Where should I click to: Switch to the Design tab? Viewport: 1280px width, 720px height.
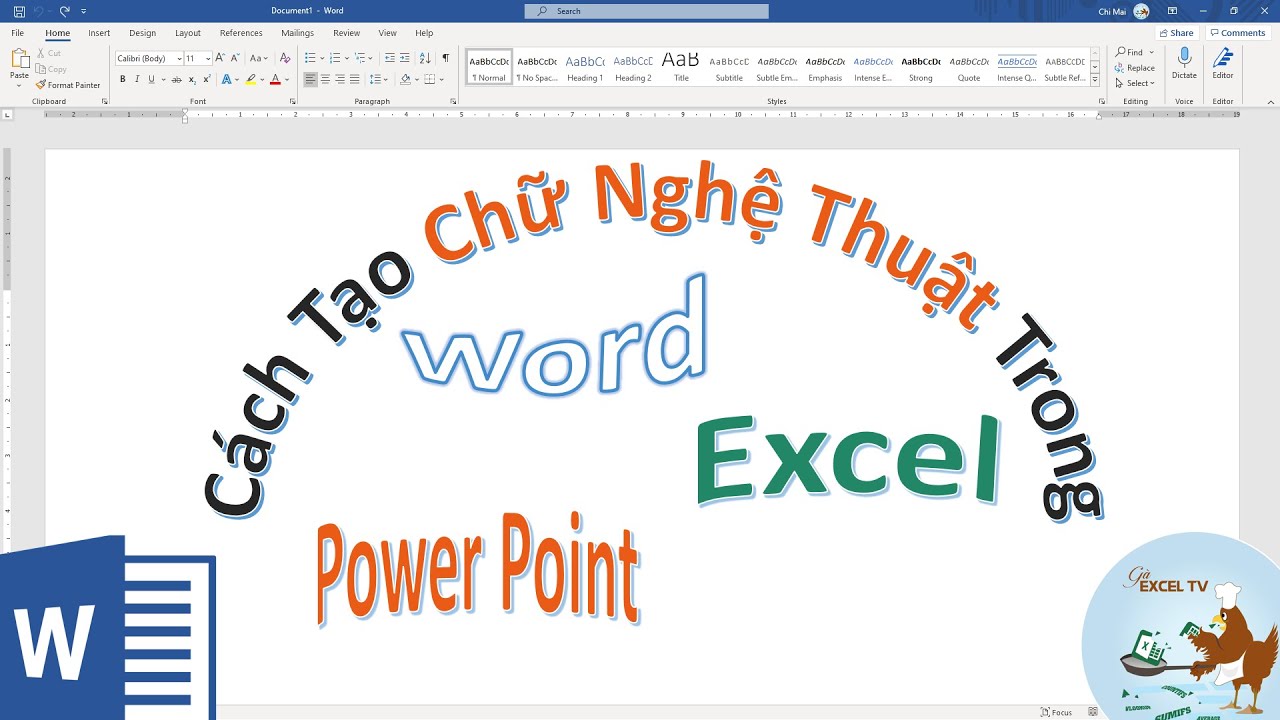(142, 33)
